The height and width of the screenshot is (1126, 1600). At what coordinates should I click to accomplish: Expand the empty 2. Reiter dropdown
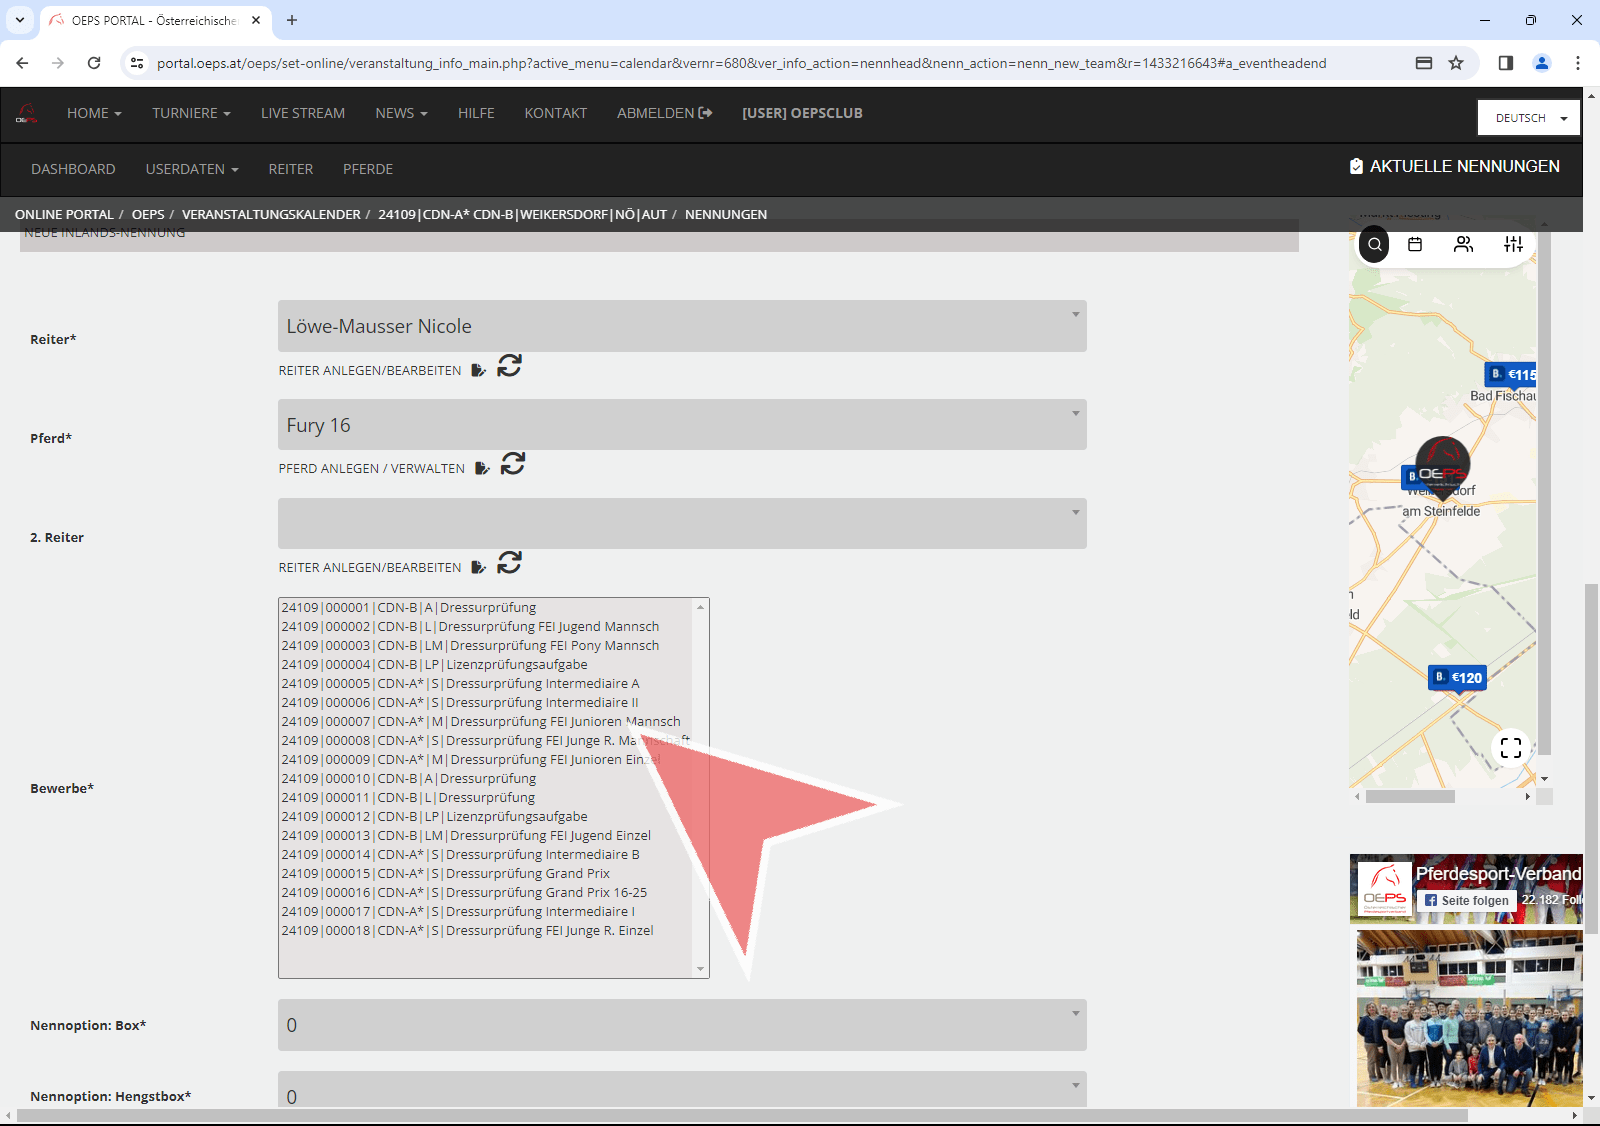tap(681, 524)
